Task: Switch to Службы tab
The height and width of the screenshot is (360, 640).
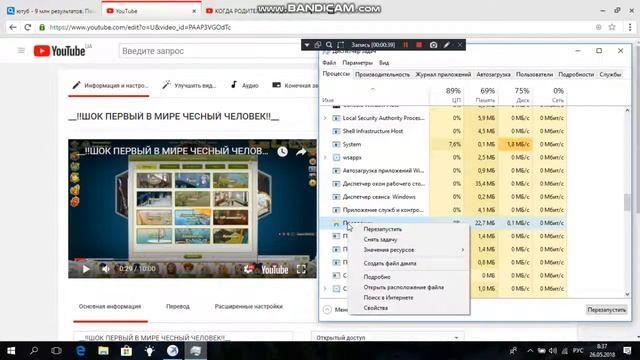Action: pos(610,75)
